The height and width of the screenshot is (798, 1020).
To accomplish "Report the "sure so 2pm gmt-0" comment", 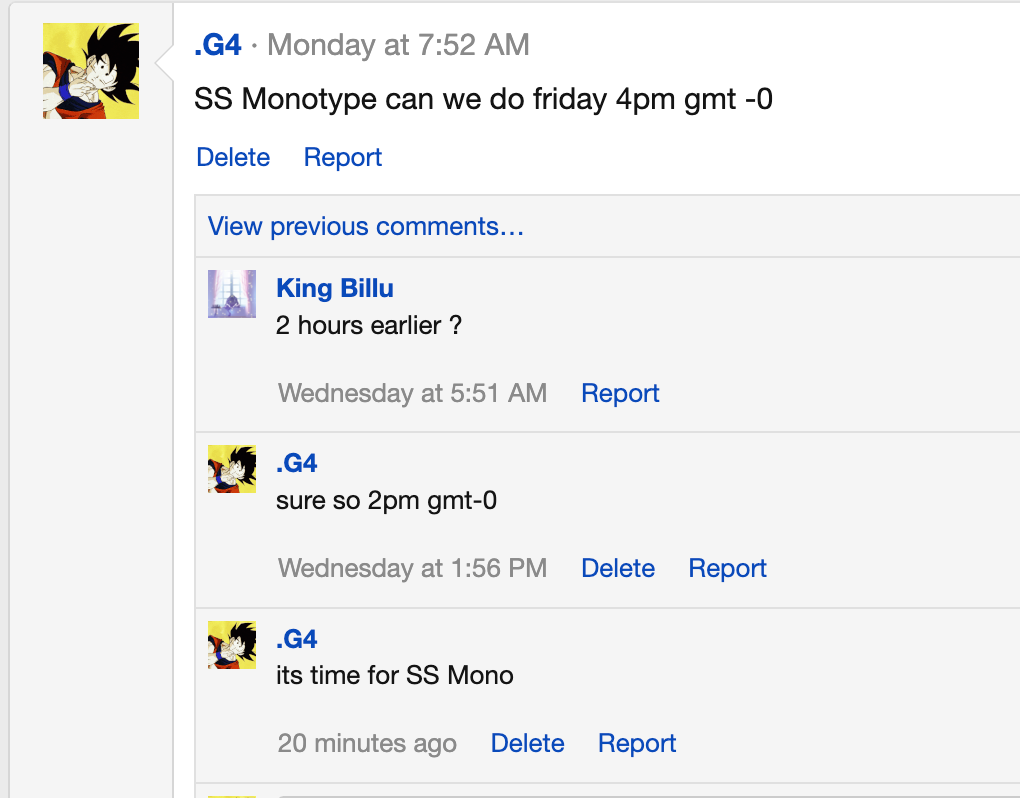I will pyautogui.click(x=727, y=568).
